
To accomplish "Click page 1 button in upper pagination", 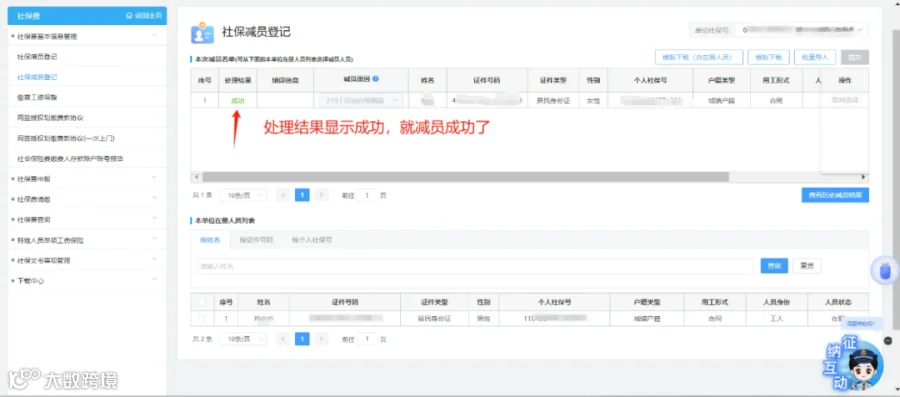I will pos(302,195).
